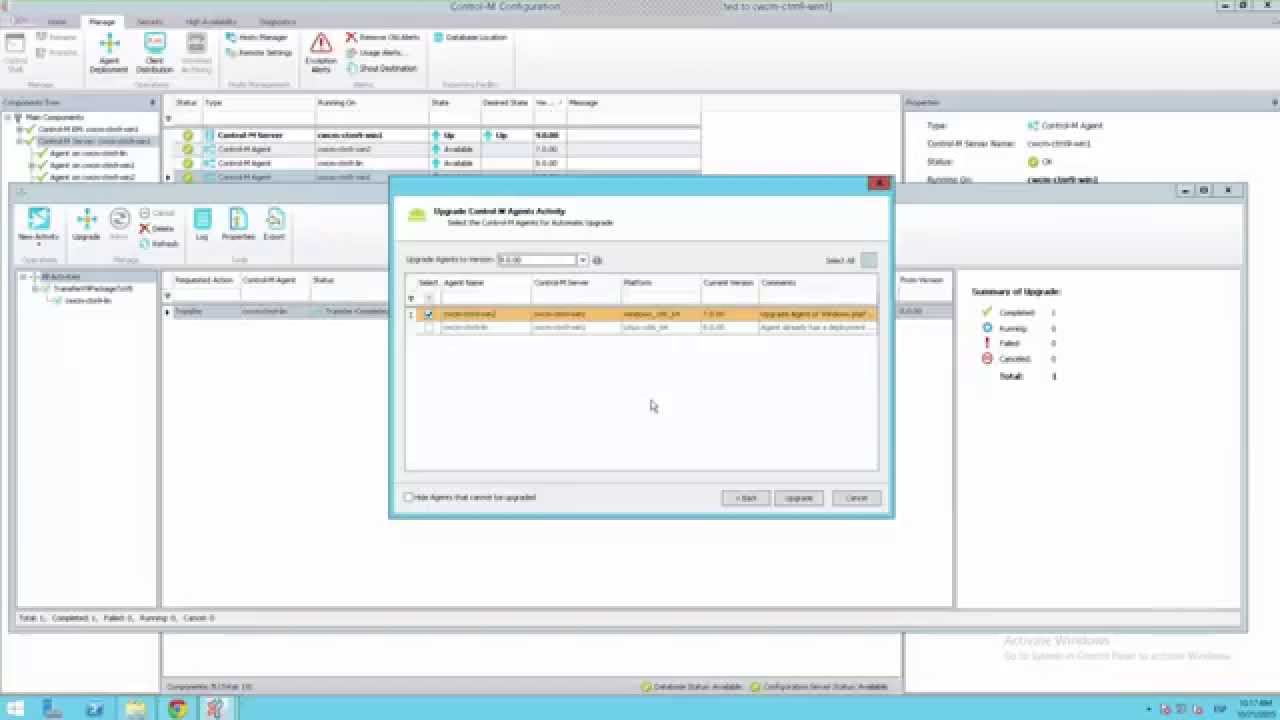1280x720 pixels.
Task: Uncheck the highlighted agent row's Select checkbox
Action: tap(429, 314)
